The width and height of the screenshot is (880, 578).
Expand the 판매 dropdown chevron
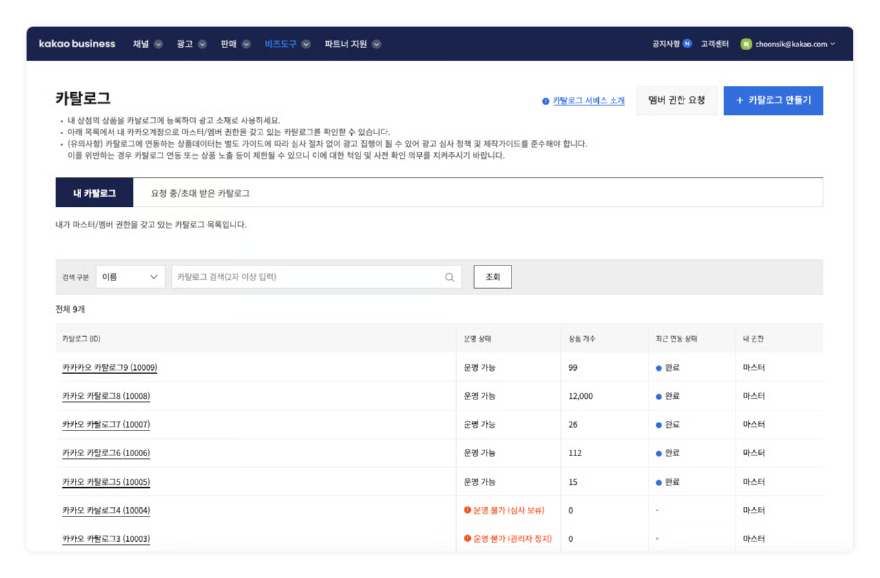246,44
